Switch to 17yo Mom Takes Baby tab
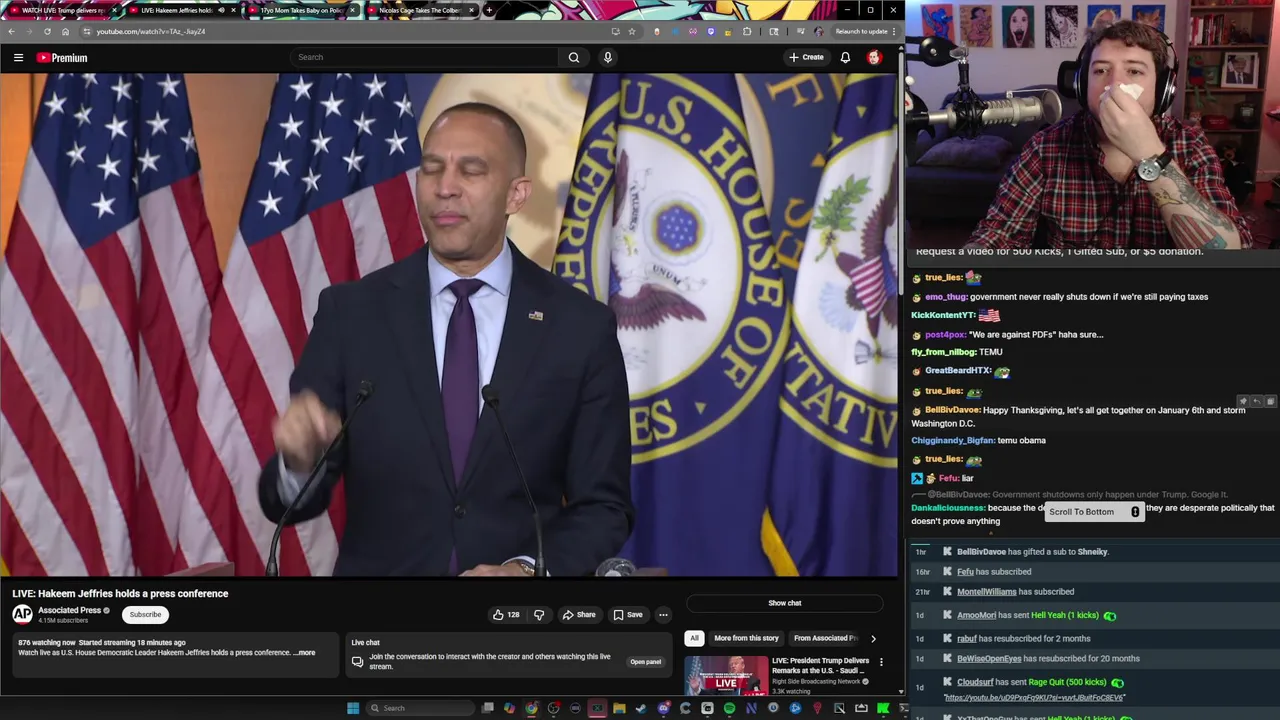Viewport: 1280px width, 720px height. [303, 10]
